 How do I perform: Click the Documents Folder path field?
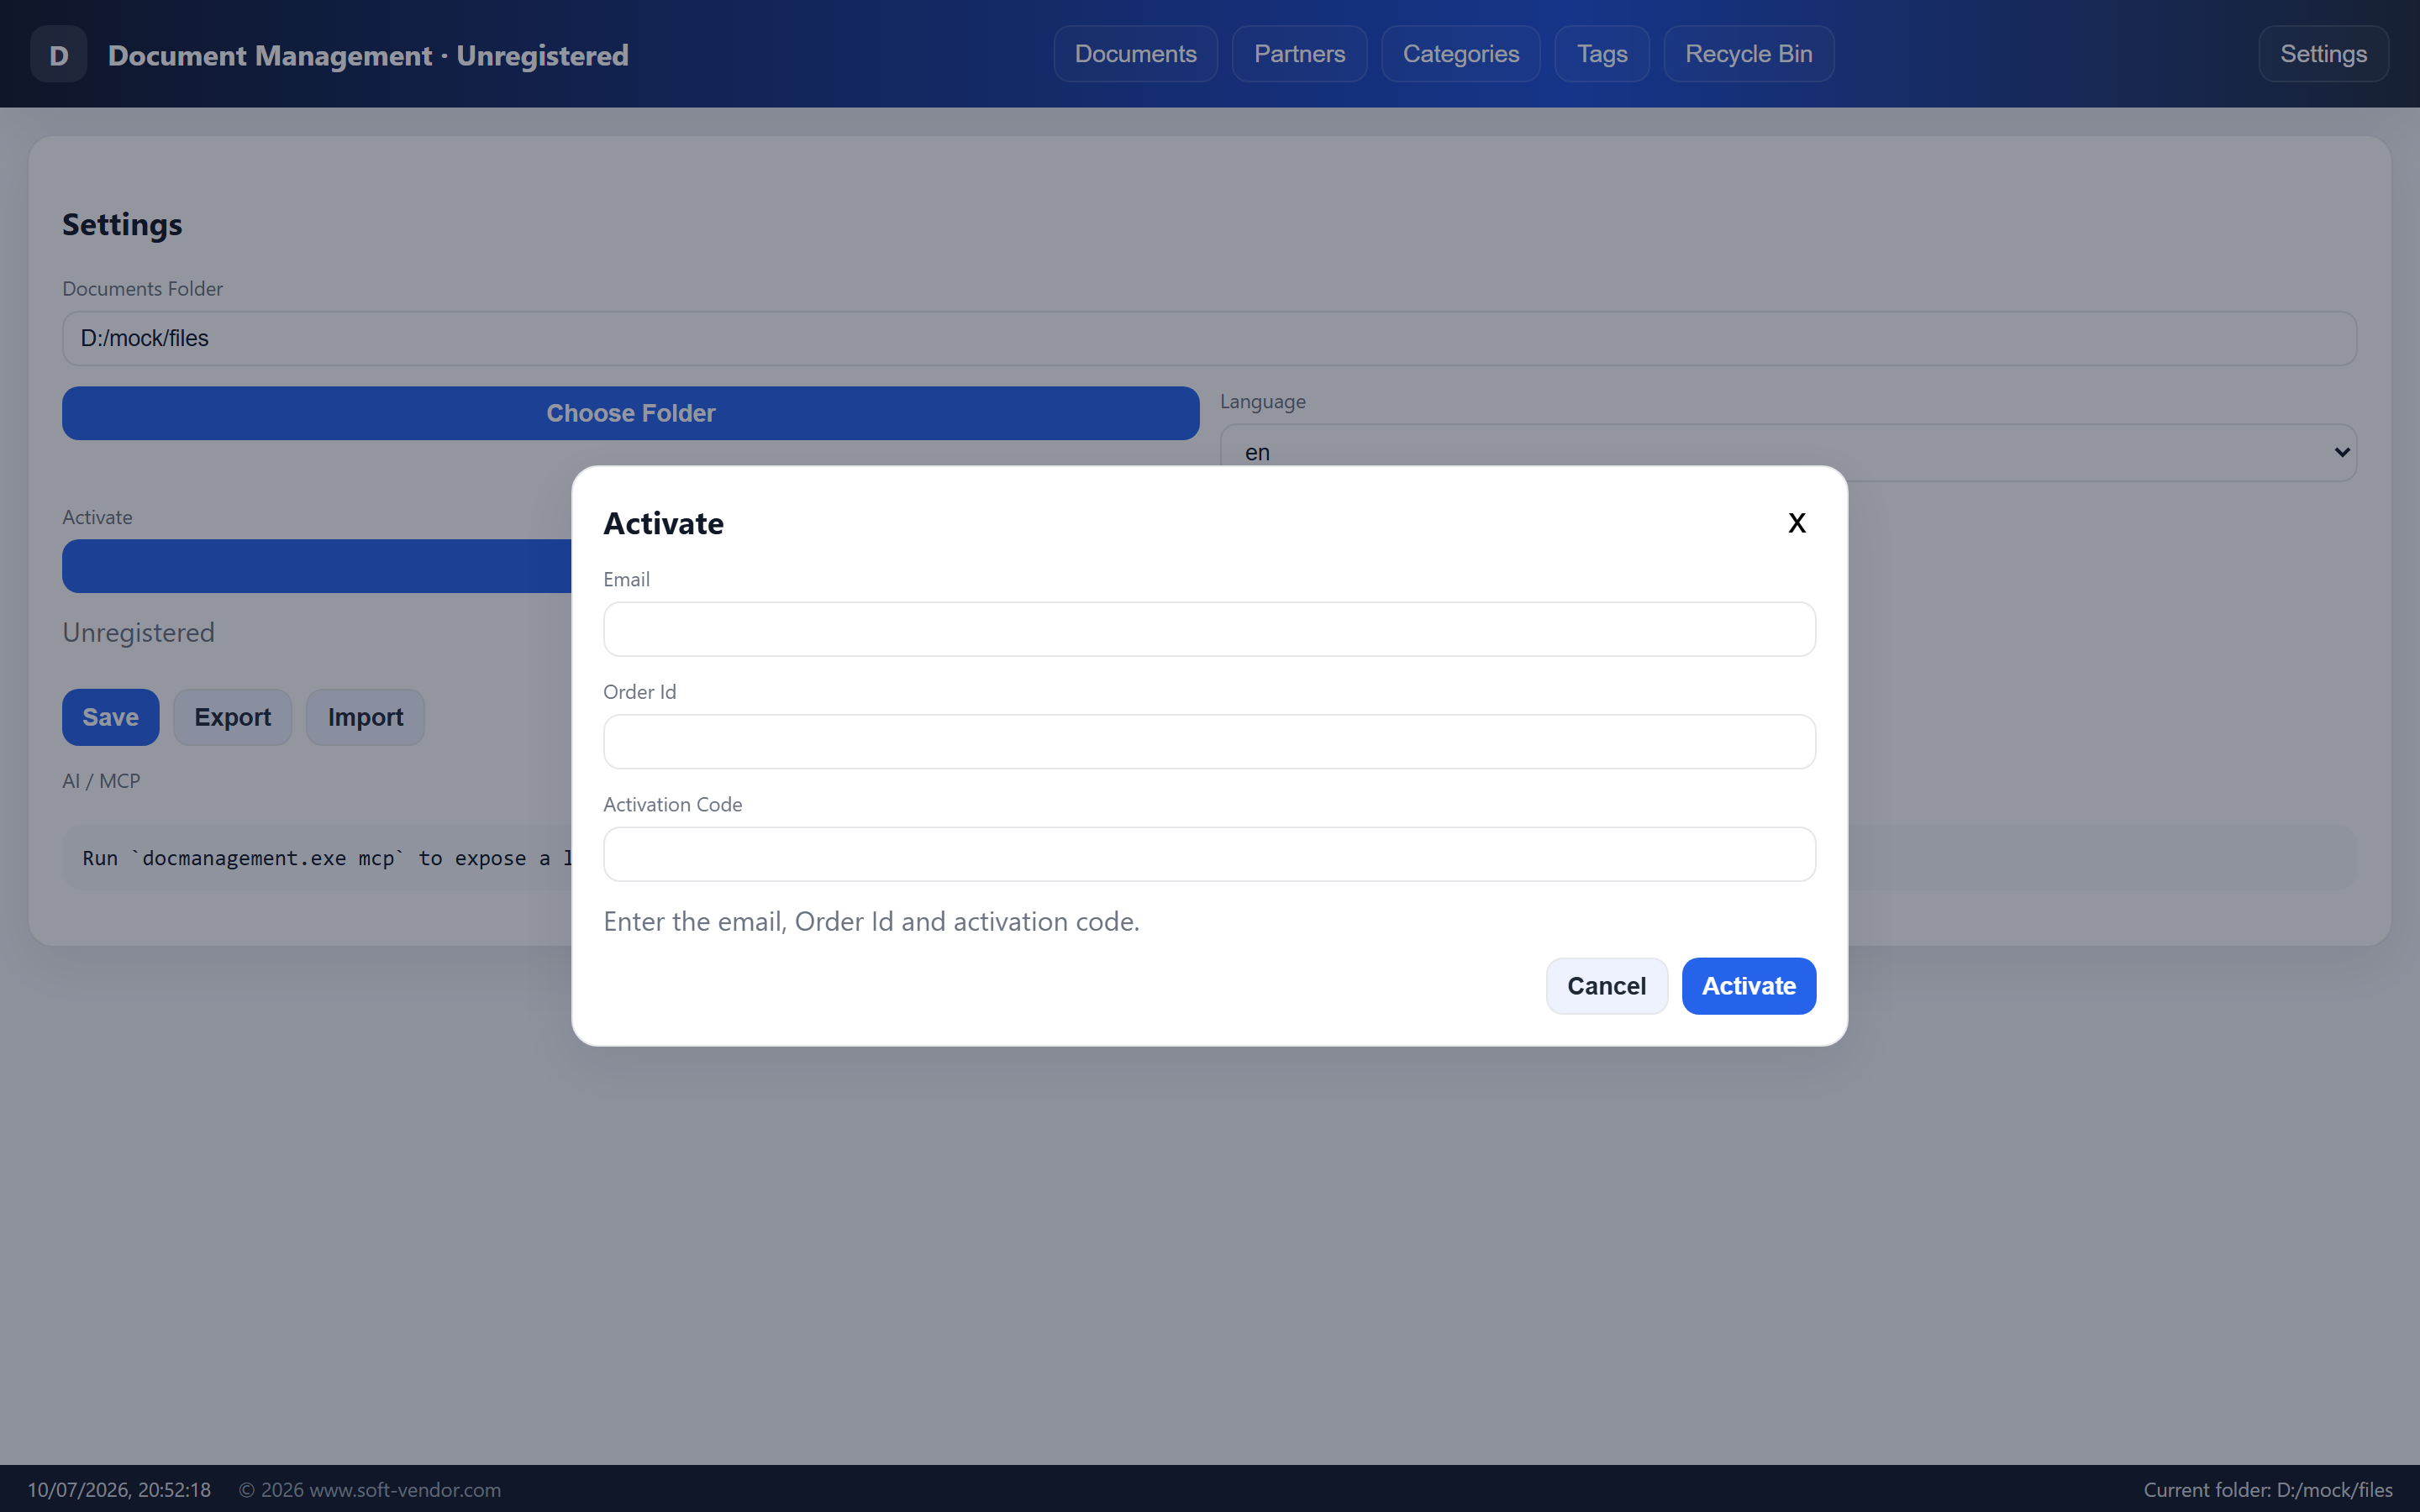coord(1209,338)
